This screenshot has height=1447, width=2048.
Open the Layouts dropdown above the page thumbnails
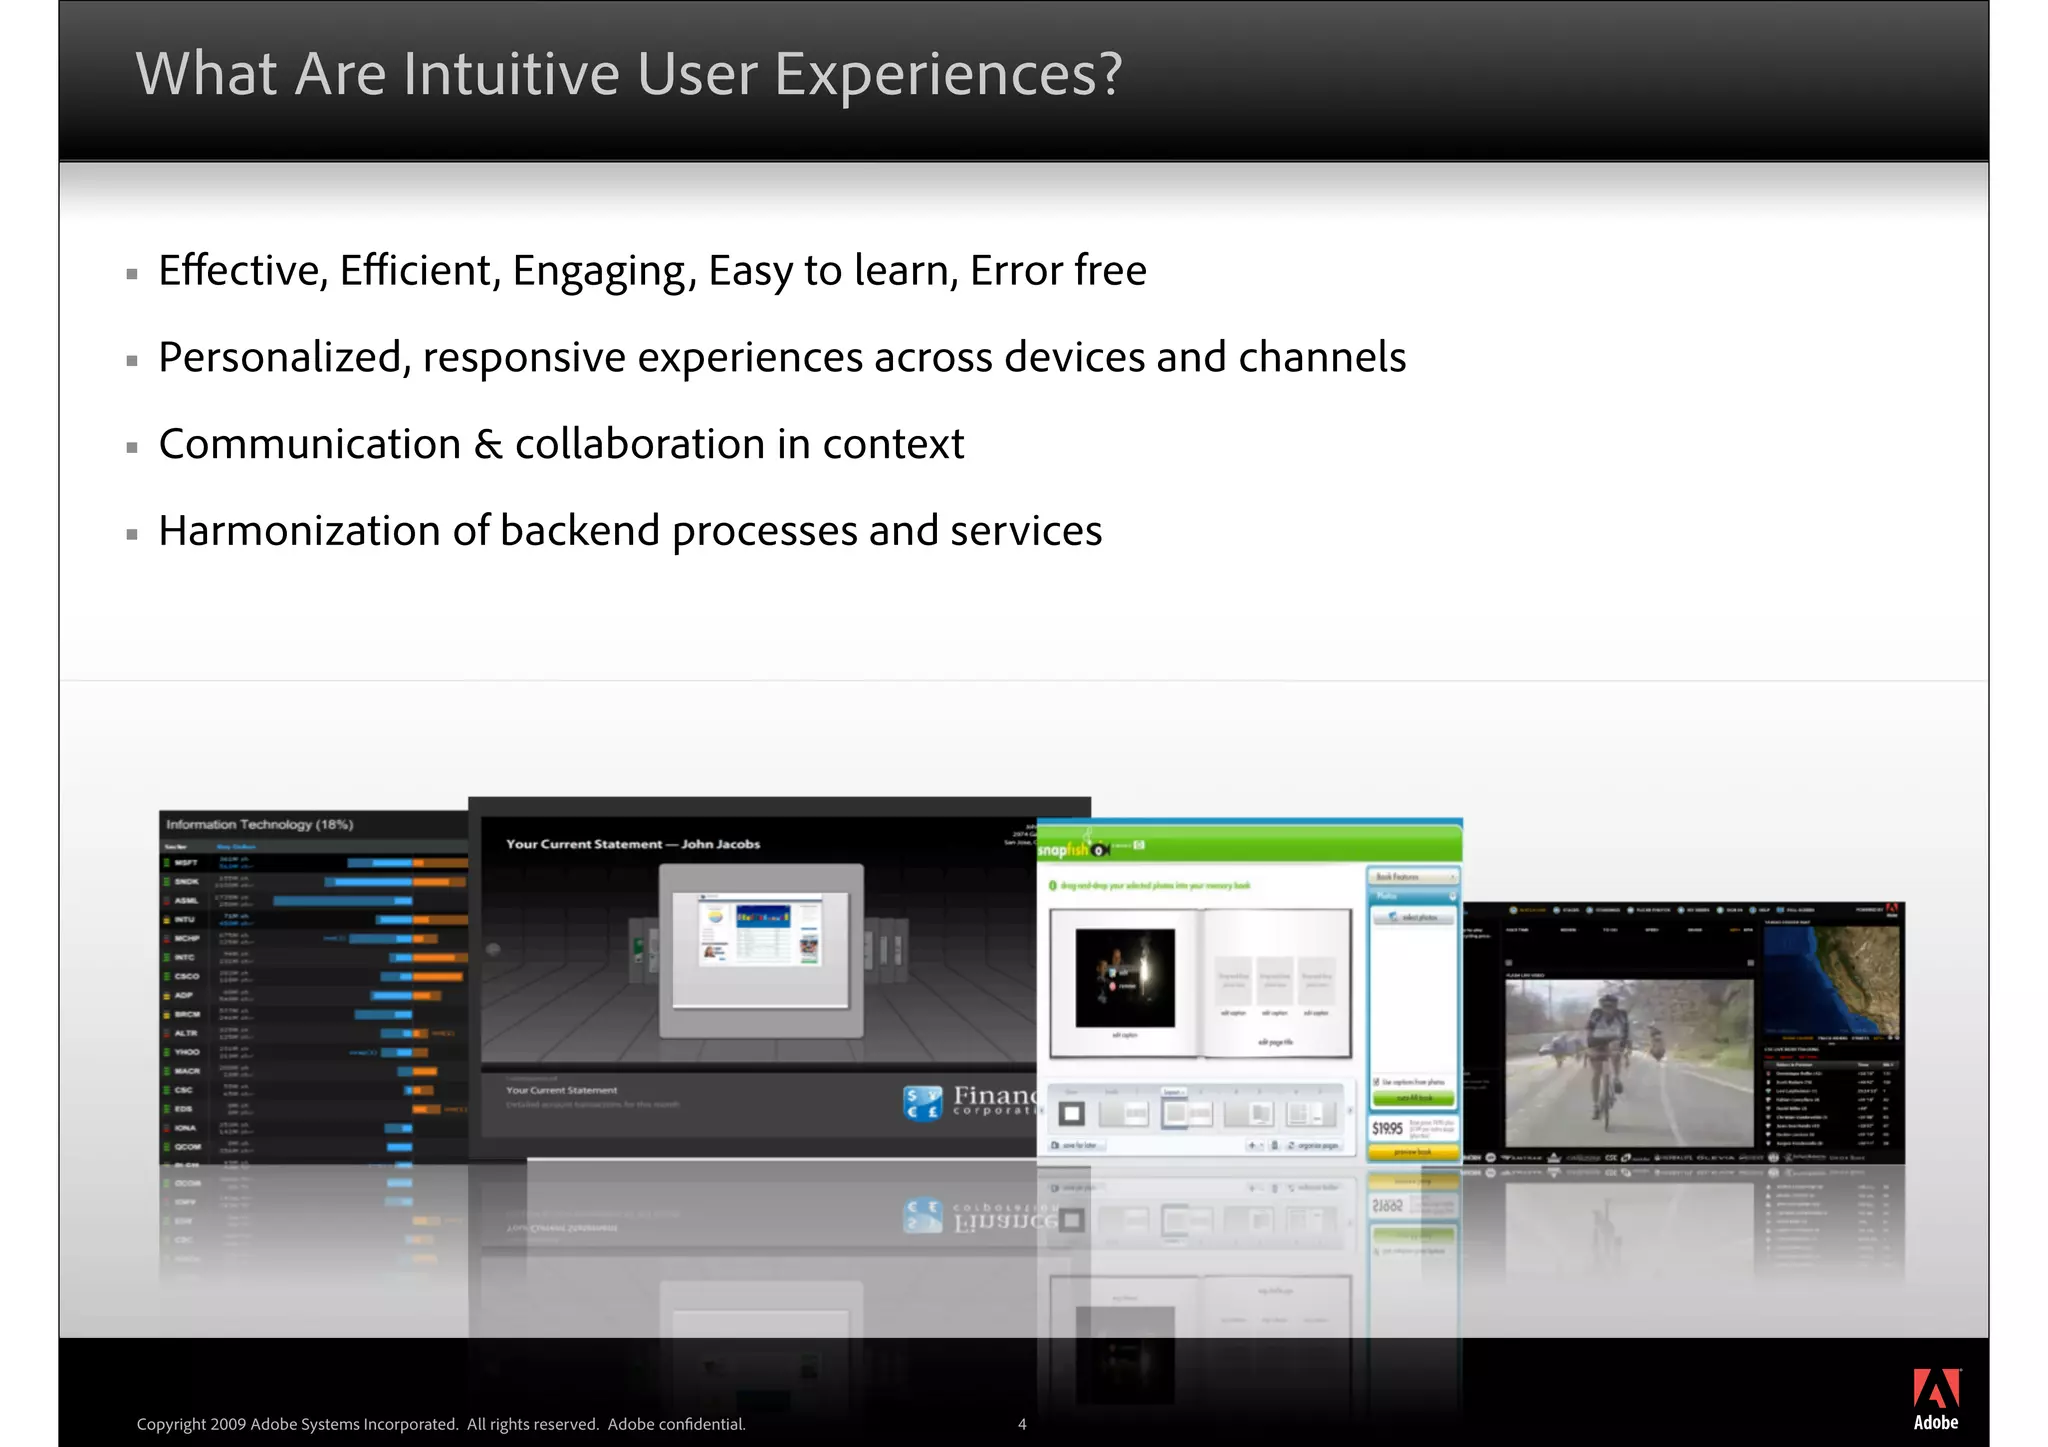click(x=1173, y=1092)
